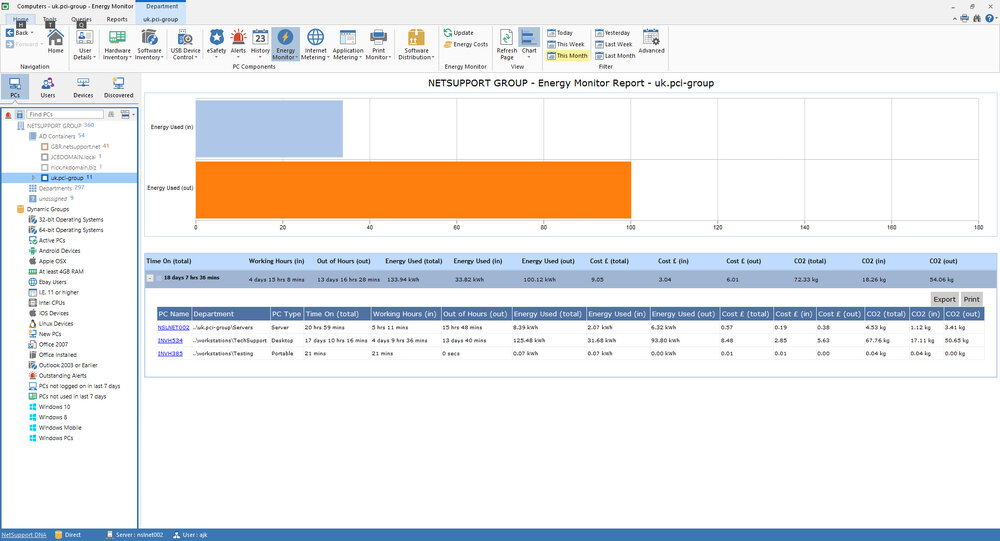Click the orange Energy Used (out) bar
Screen dimensions: 1000x541
(x=413, y=189)
